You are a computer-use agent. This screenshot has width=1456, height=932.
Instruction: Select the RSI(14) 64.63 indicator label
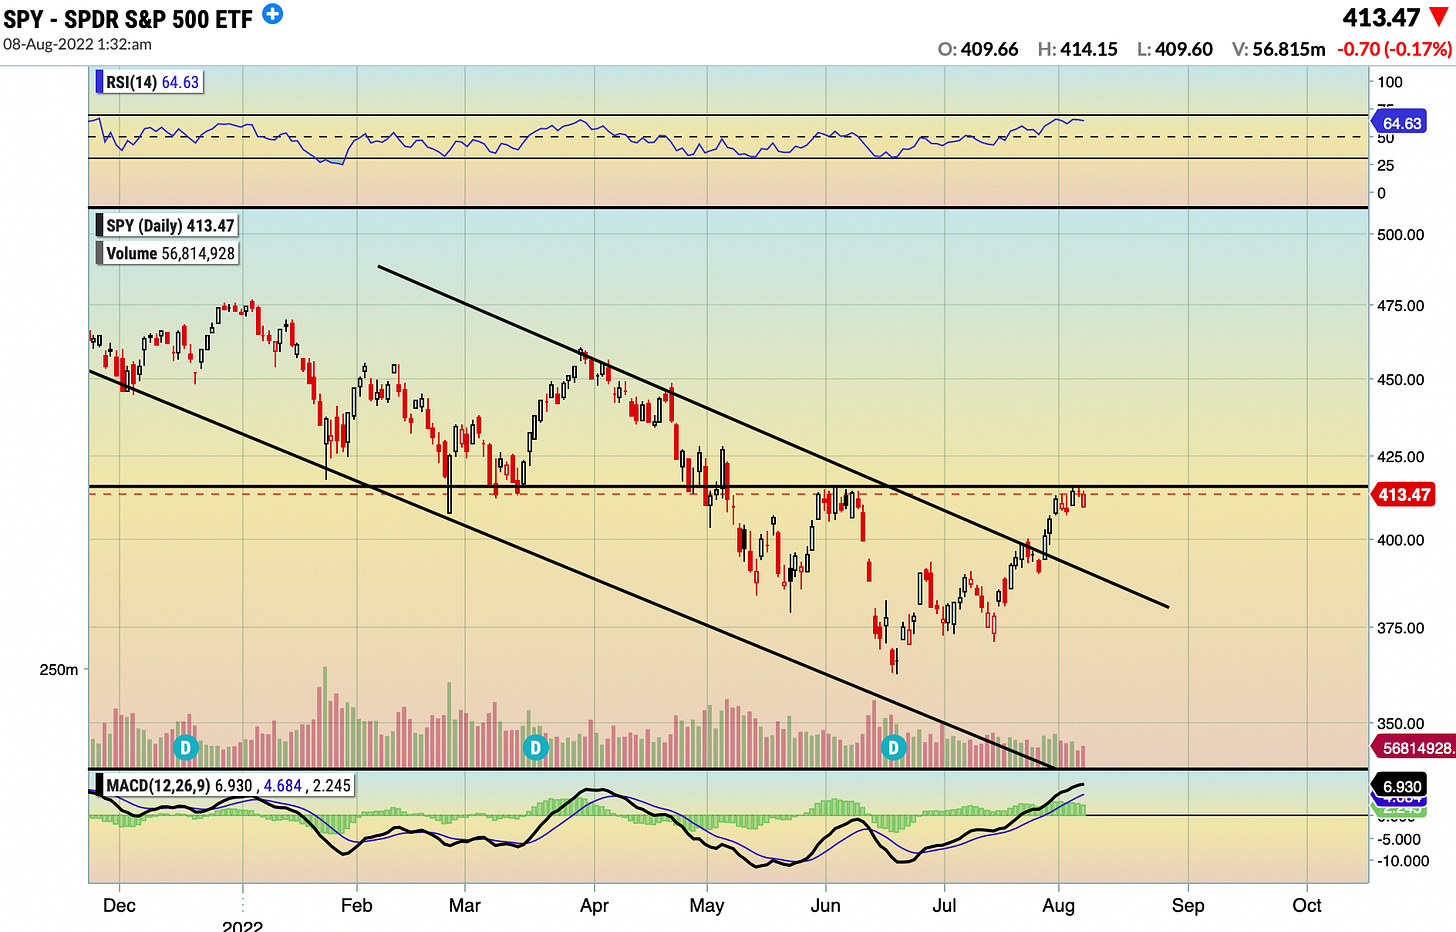pos(150,82)
